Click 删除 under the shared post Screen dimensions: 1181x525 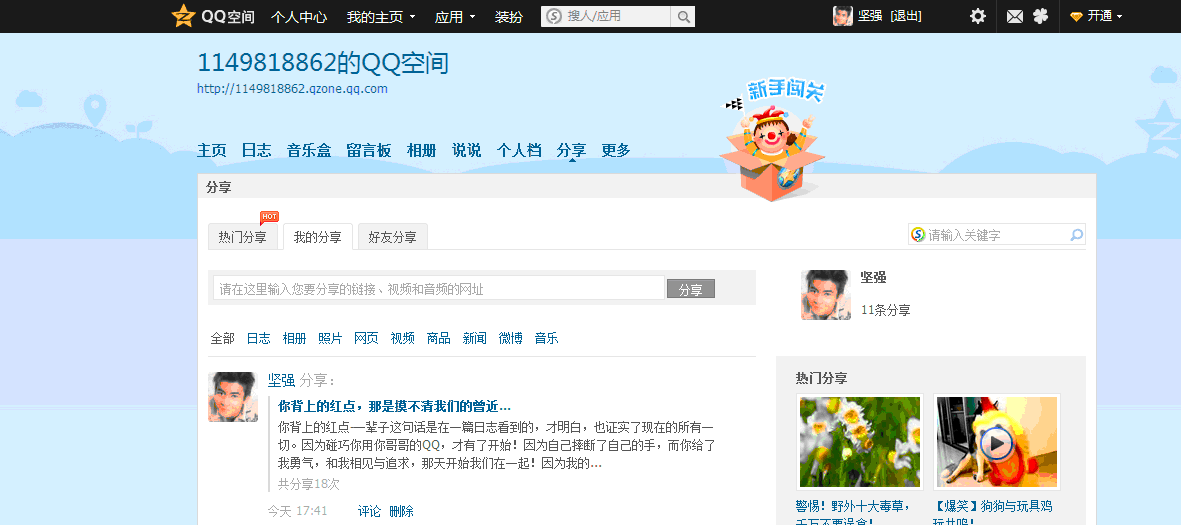coord(401,511)
